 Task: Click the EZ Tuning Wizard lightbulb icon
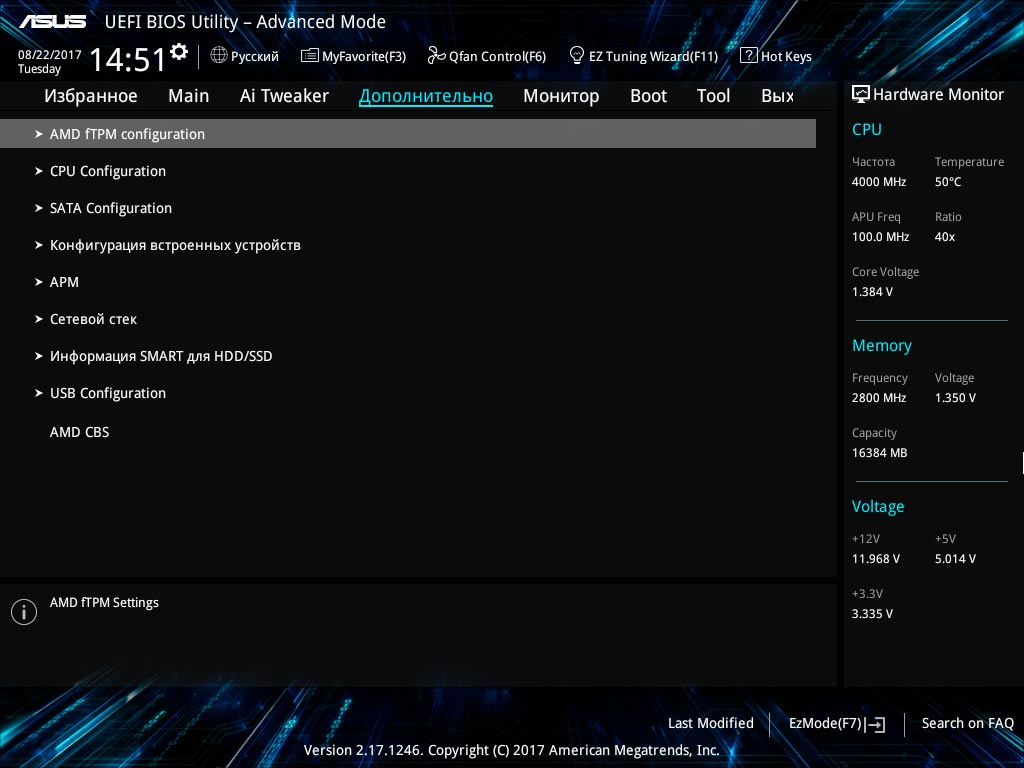point(577,55)
